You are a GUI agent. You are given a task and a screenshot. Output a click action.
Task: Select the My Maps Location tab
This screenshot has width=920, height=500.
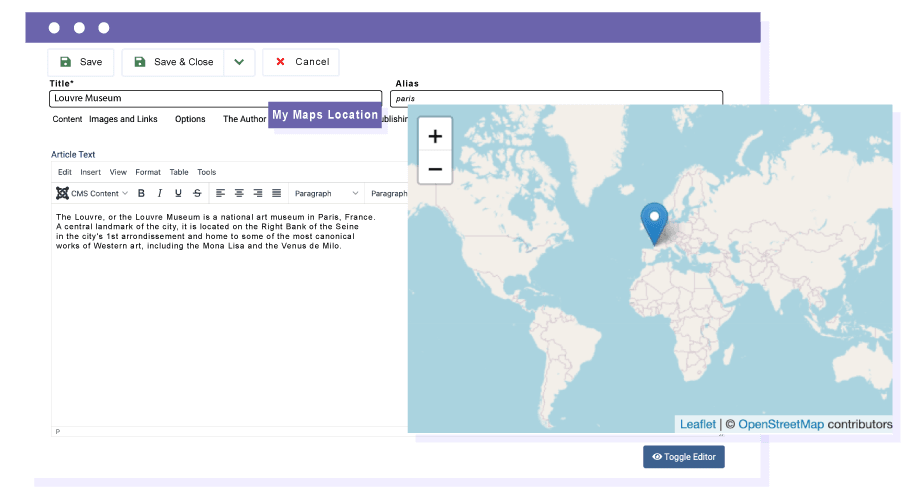[x=325, y=115]
